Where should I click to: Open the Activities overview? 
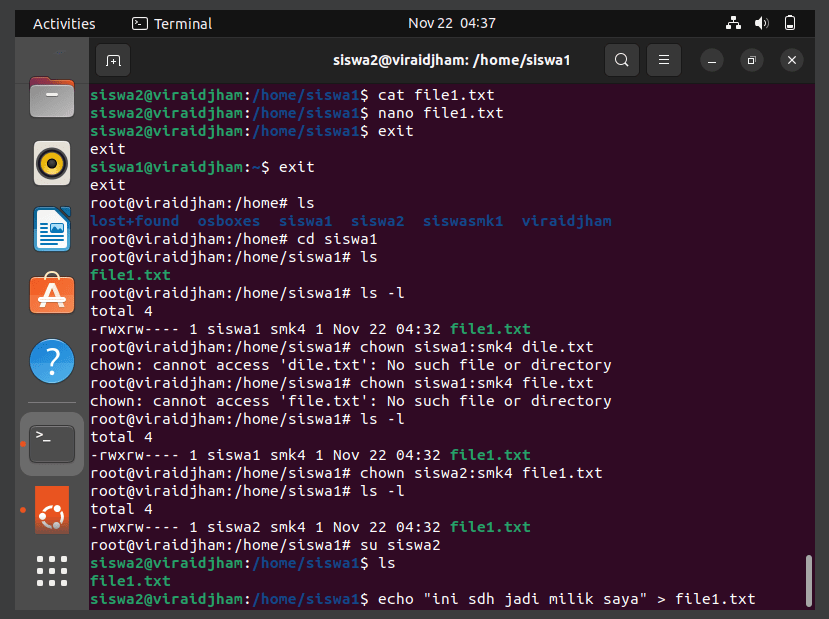pos(64,24)
